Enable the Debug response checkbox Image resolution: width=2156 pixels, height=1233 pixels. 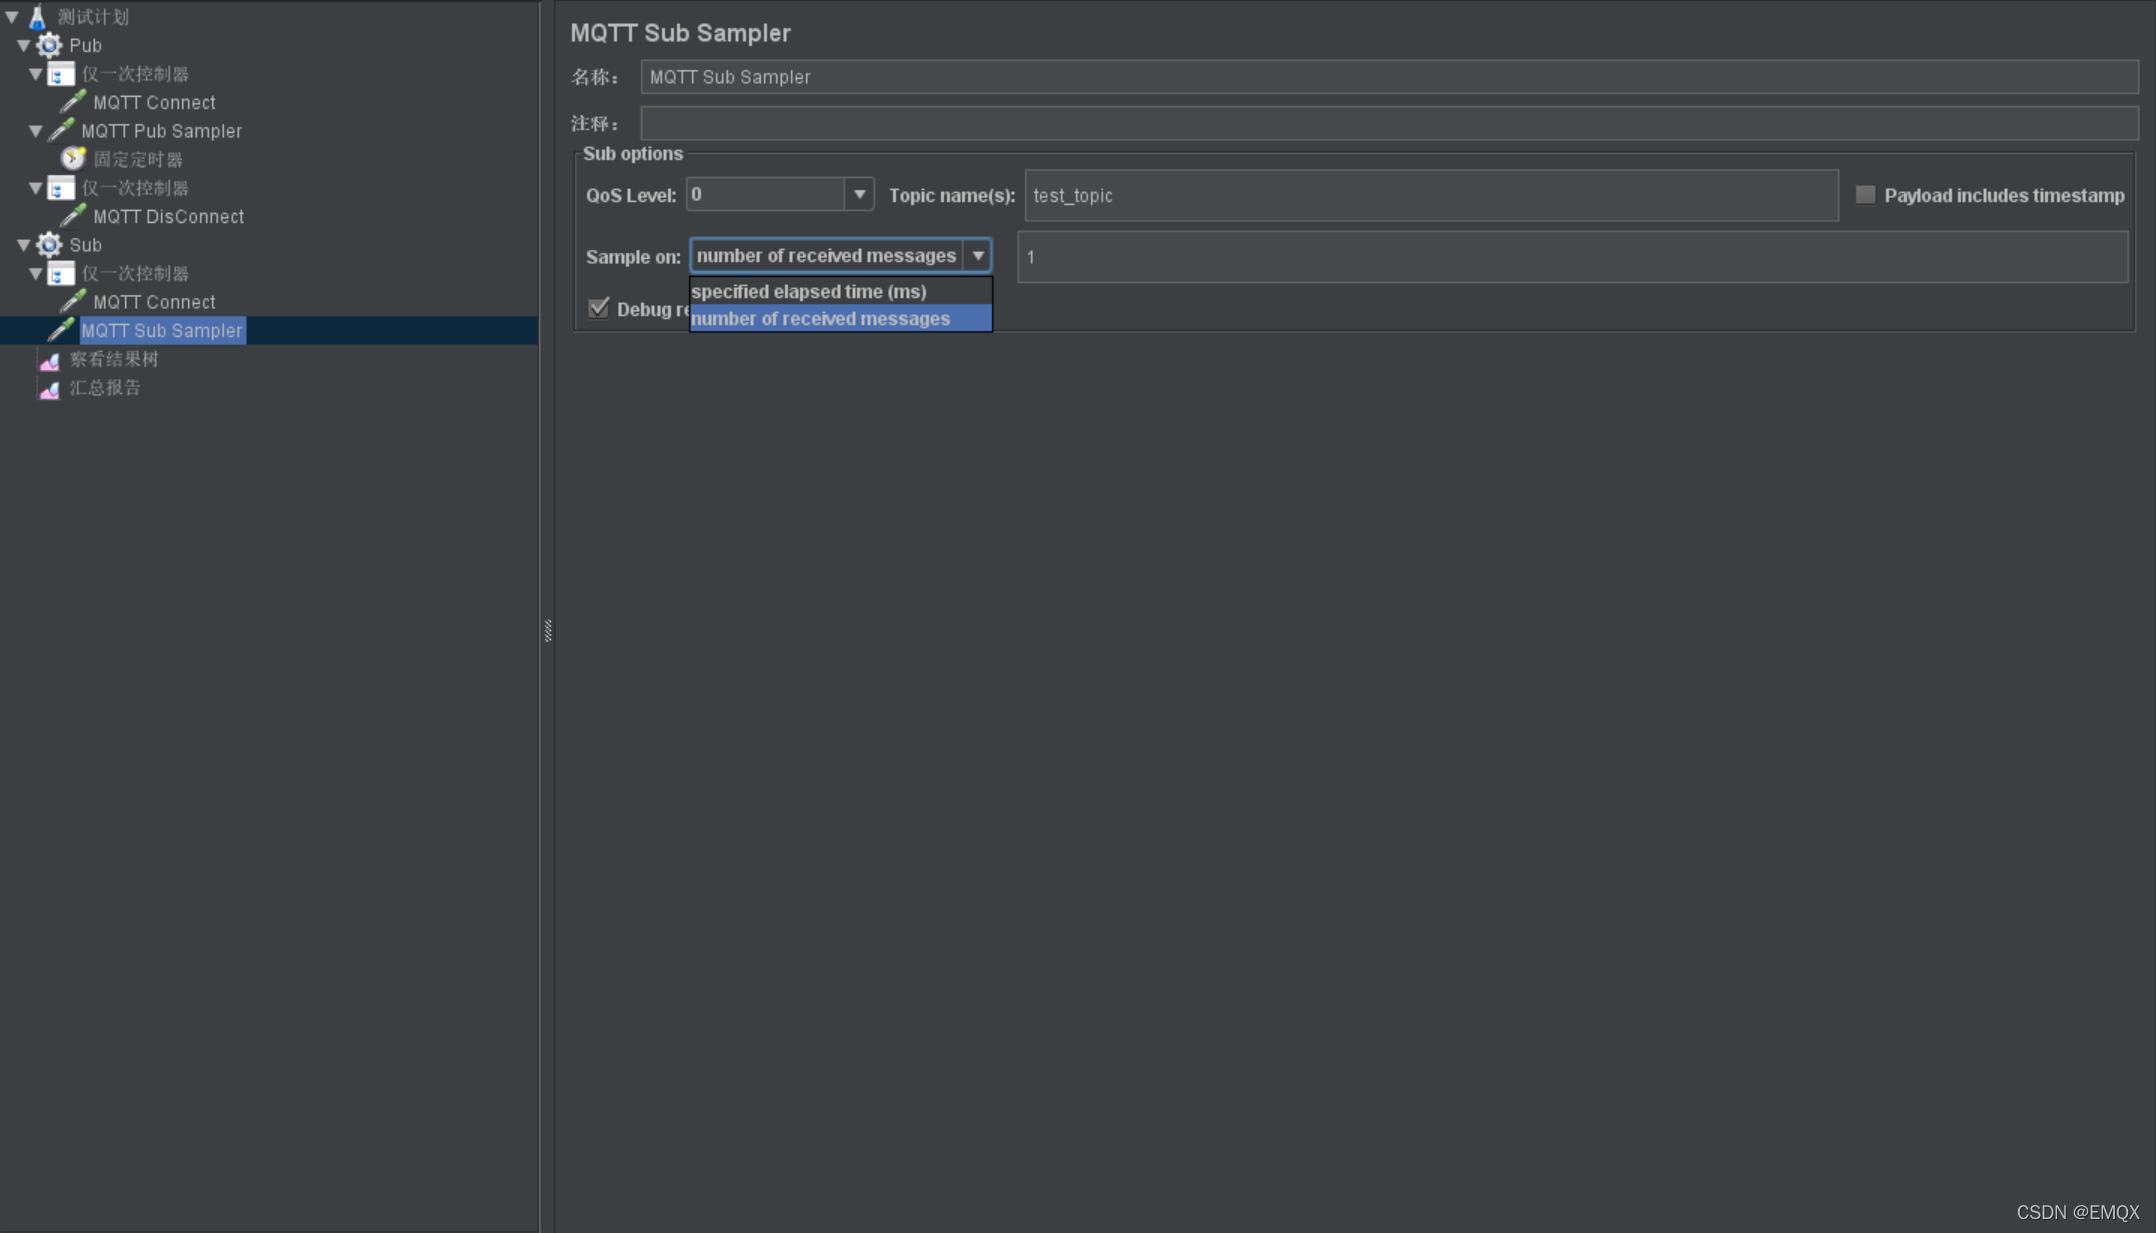pos(600,308)
